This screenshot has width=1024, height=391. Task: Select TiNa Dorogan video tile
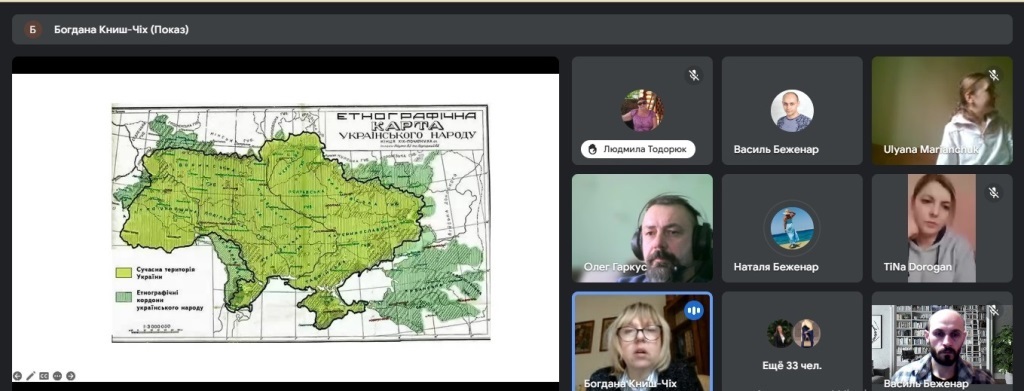click(x=942, y=228)
